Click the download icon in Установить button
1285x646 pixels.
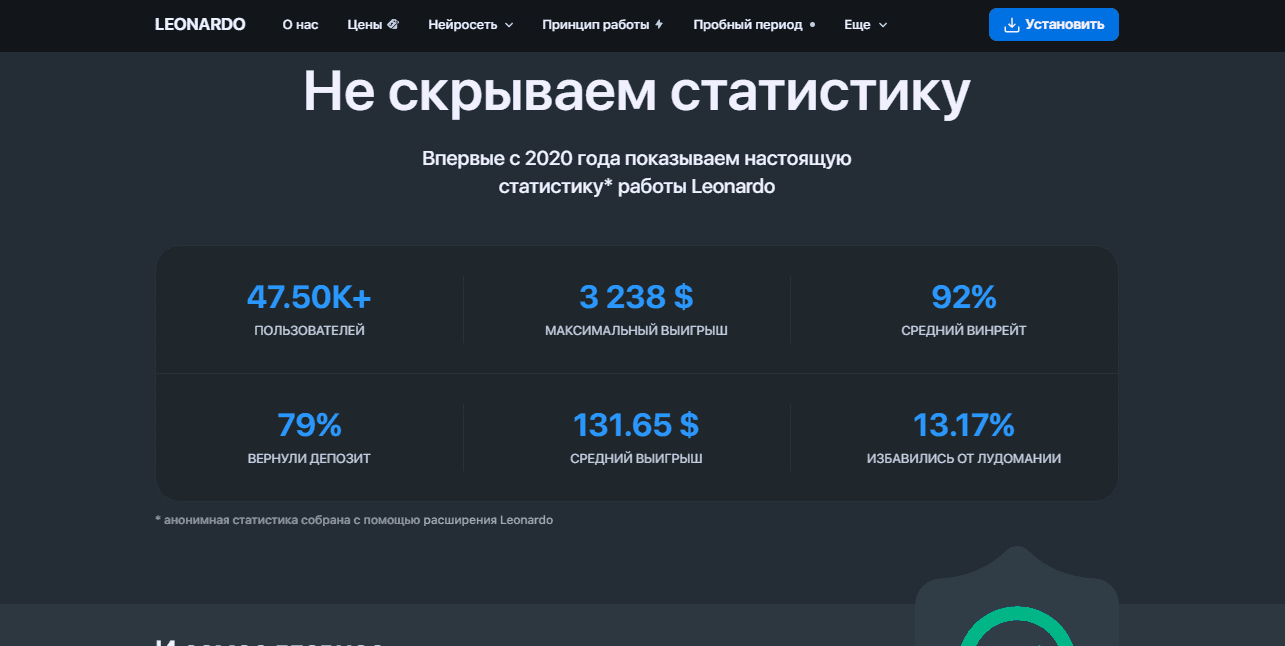1011,24
